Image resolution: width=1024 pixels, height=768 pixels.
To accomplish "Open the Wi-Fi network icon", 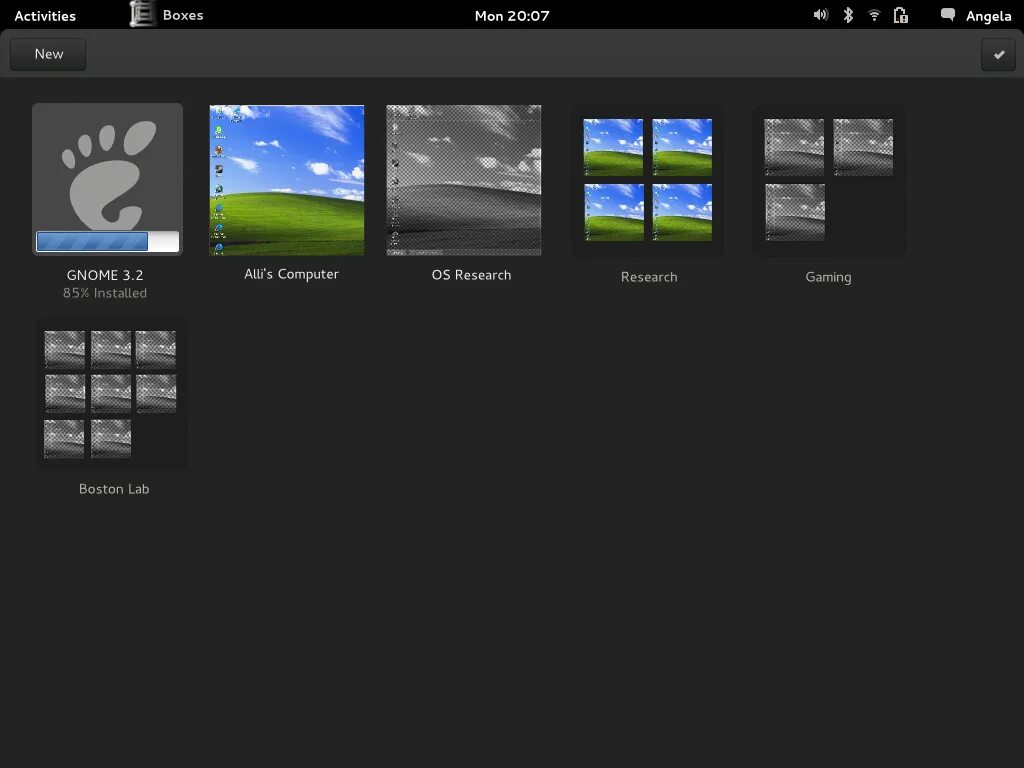I will point(874,15).
